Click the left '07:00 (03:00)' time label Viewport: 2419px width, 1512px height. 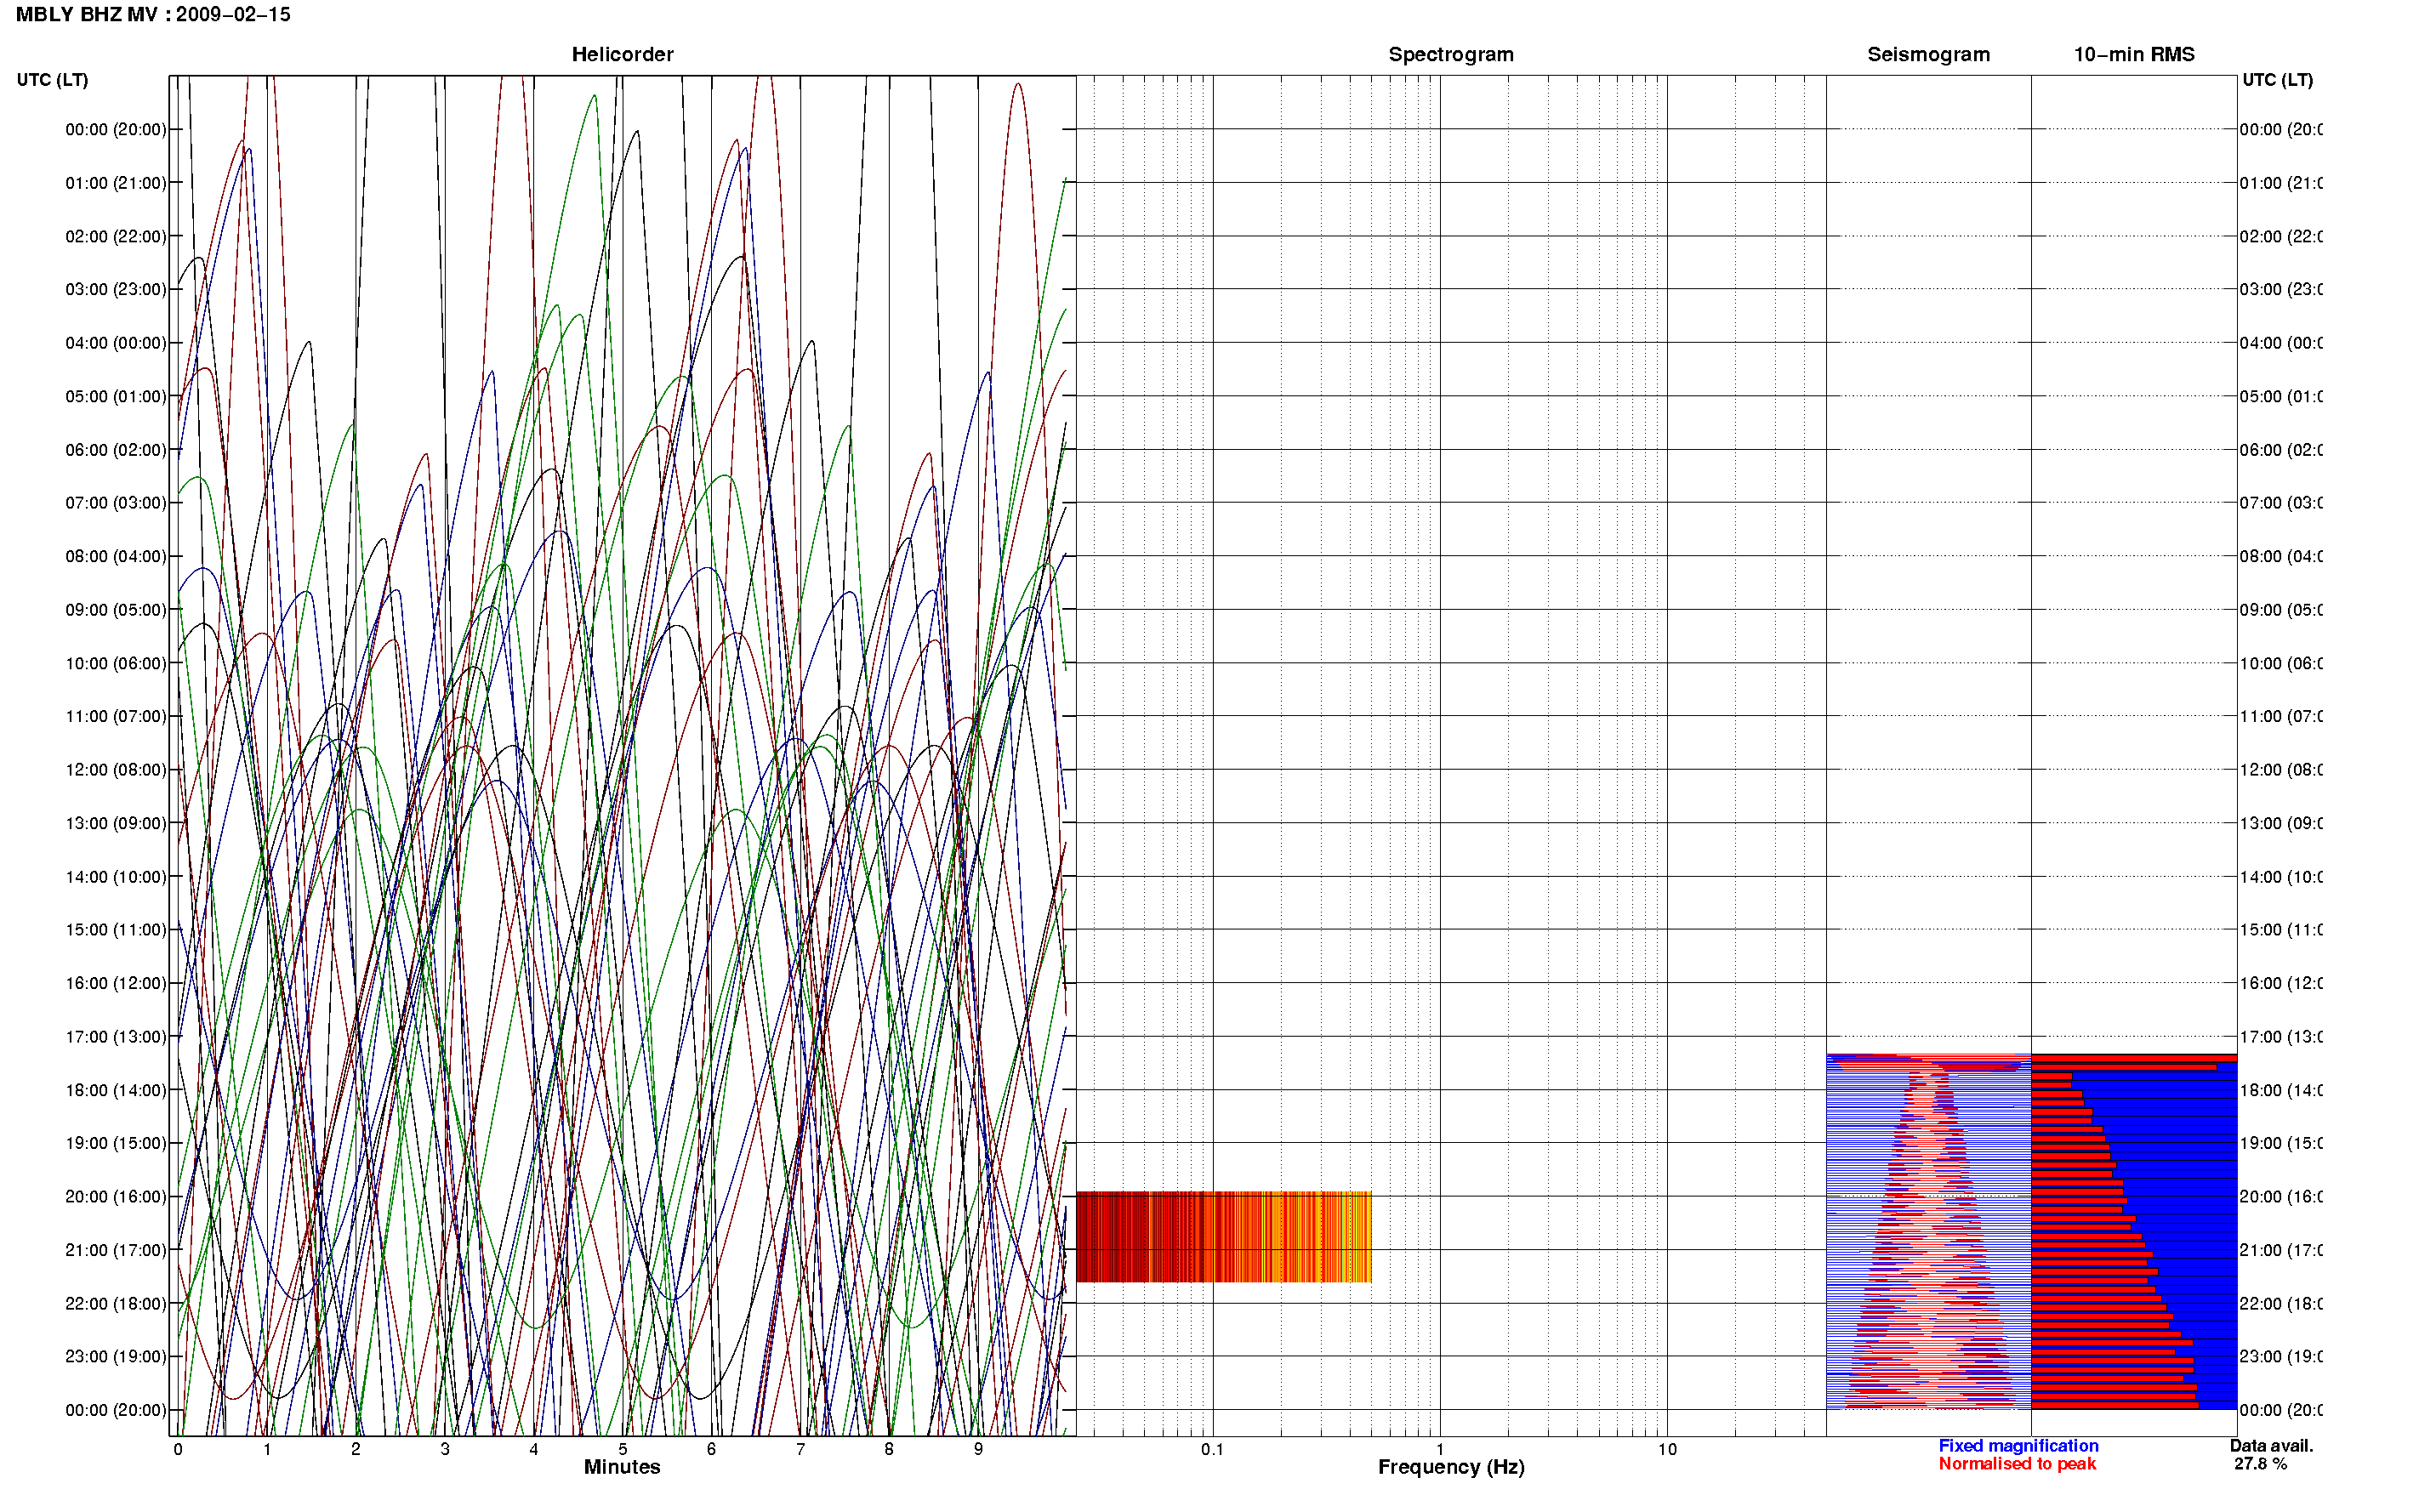116,502
